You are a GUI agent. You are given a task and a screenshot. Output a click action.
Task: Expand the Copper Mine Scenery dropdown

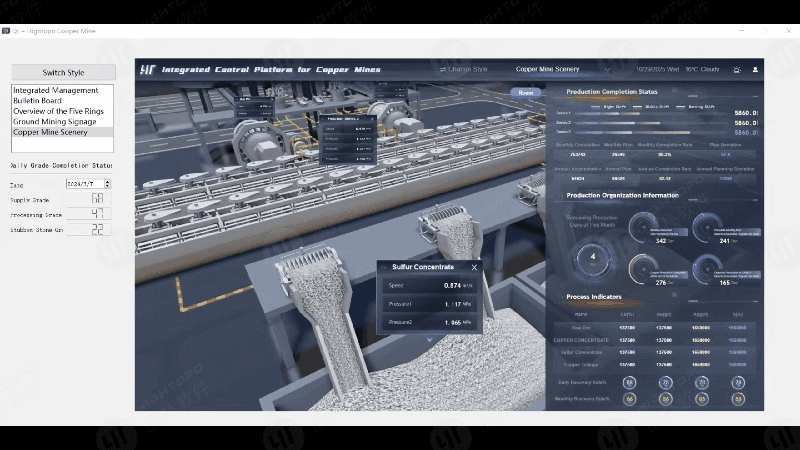606,69
